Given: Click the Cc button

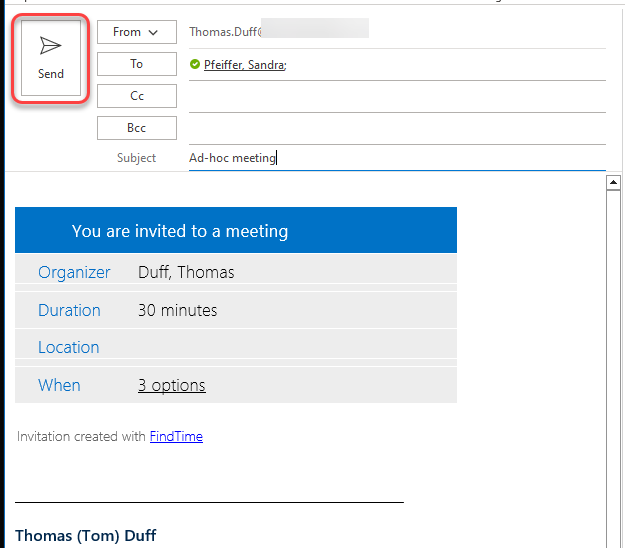Looking at the screenshot, I should (136, 96).
